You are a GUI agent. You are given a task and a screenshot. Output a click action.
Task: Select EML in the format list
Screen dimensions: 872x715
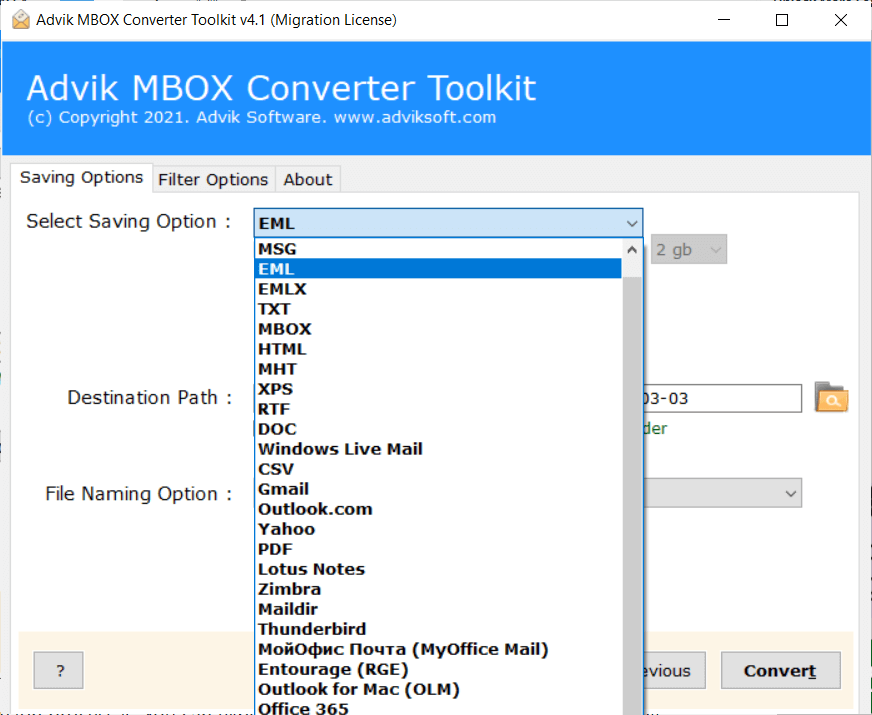coord(438,269)
